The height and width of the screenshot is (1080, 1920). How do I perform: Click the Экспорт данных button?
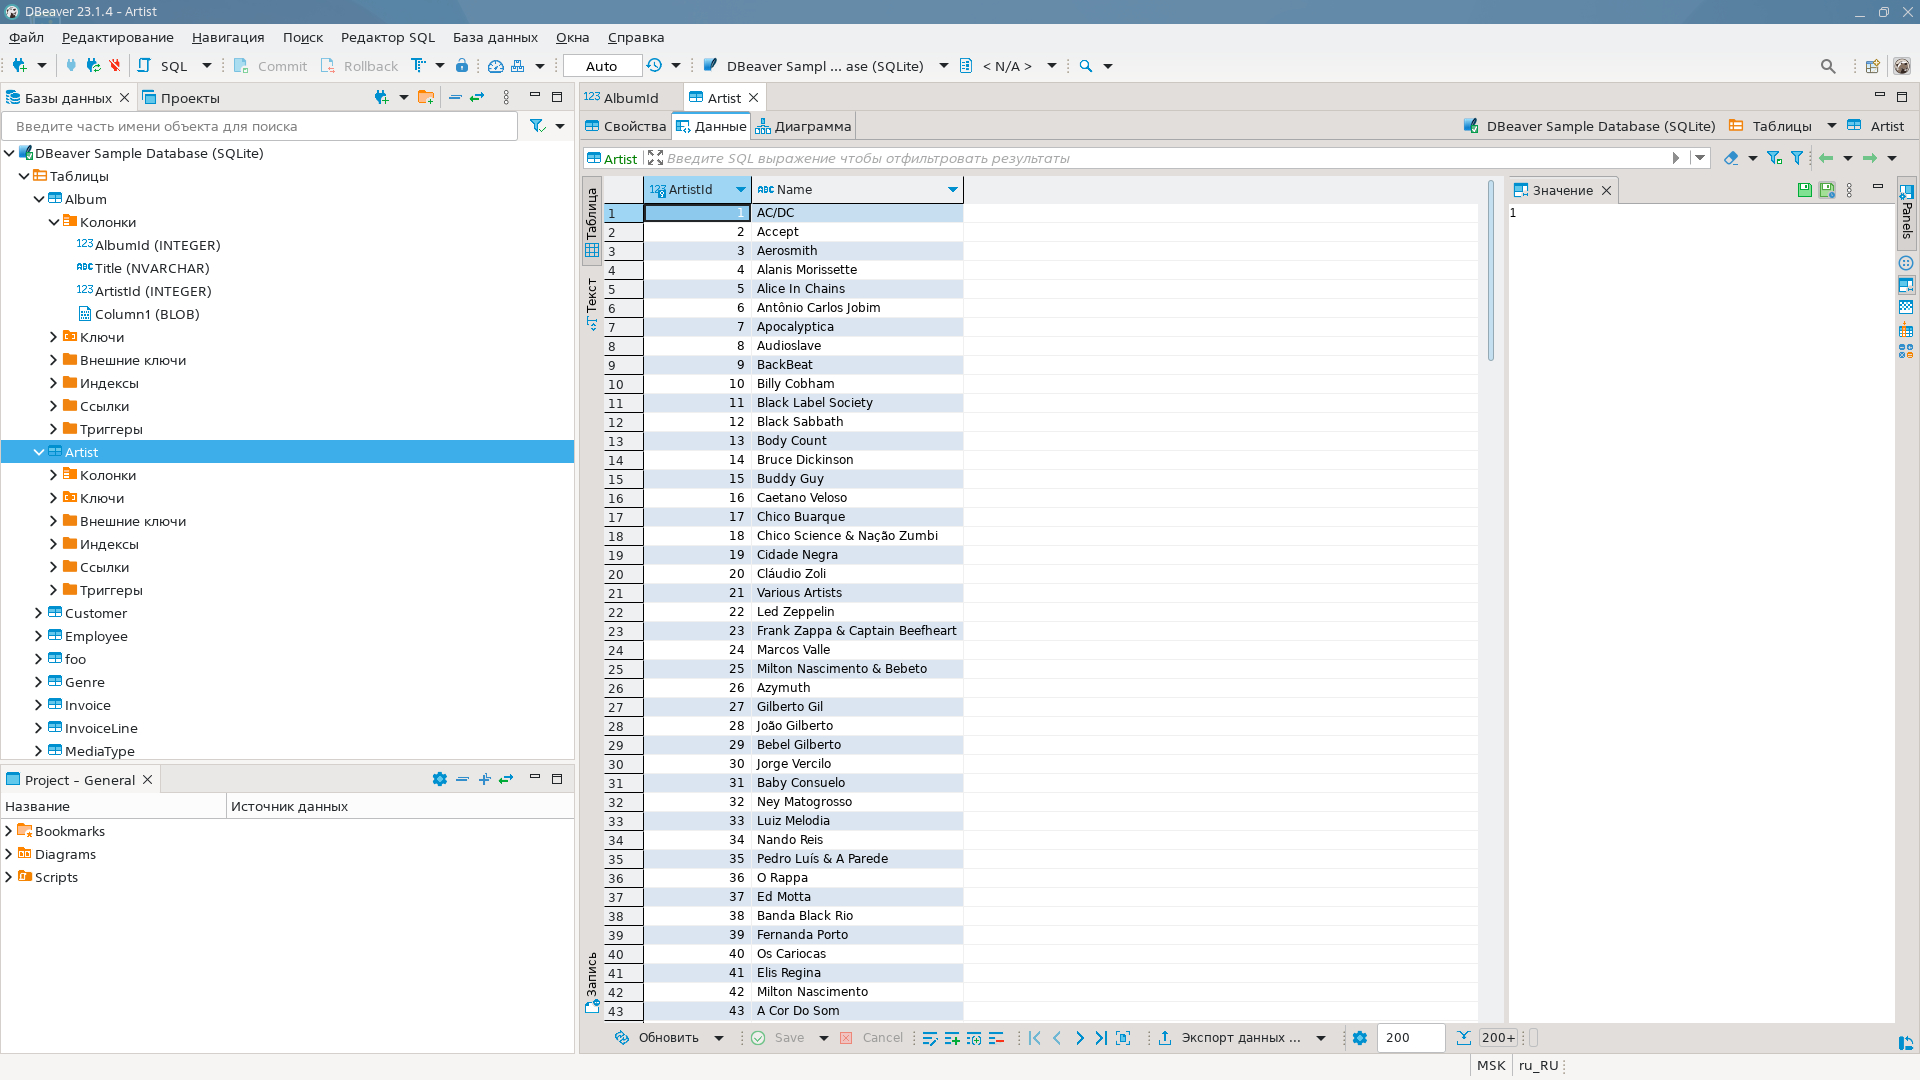tap(1229, 1038)
